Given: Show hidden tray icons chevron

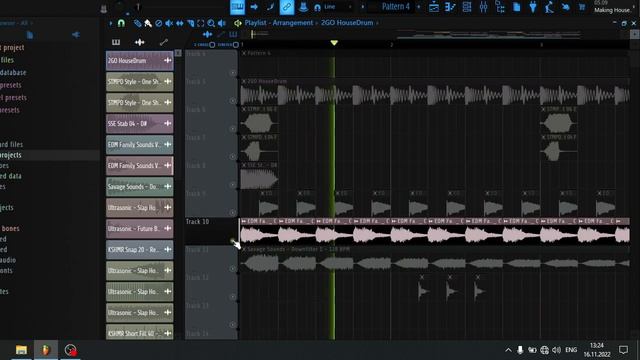Looking at the screenshot, I should pos(508,350).
